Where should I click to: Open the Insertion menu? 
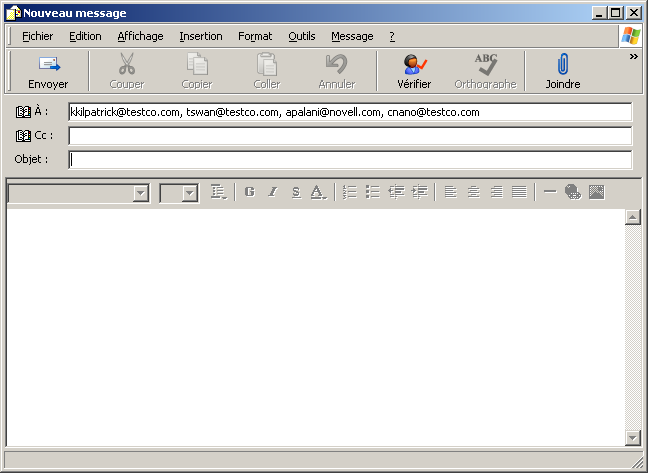point(201,36)
